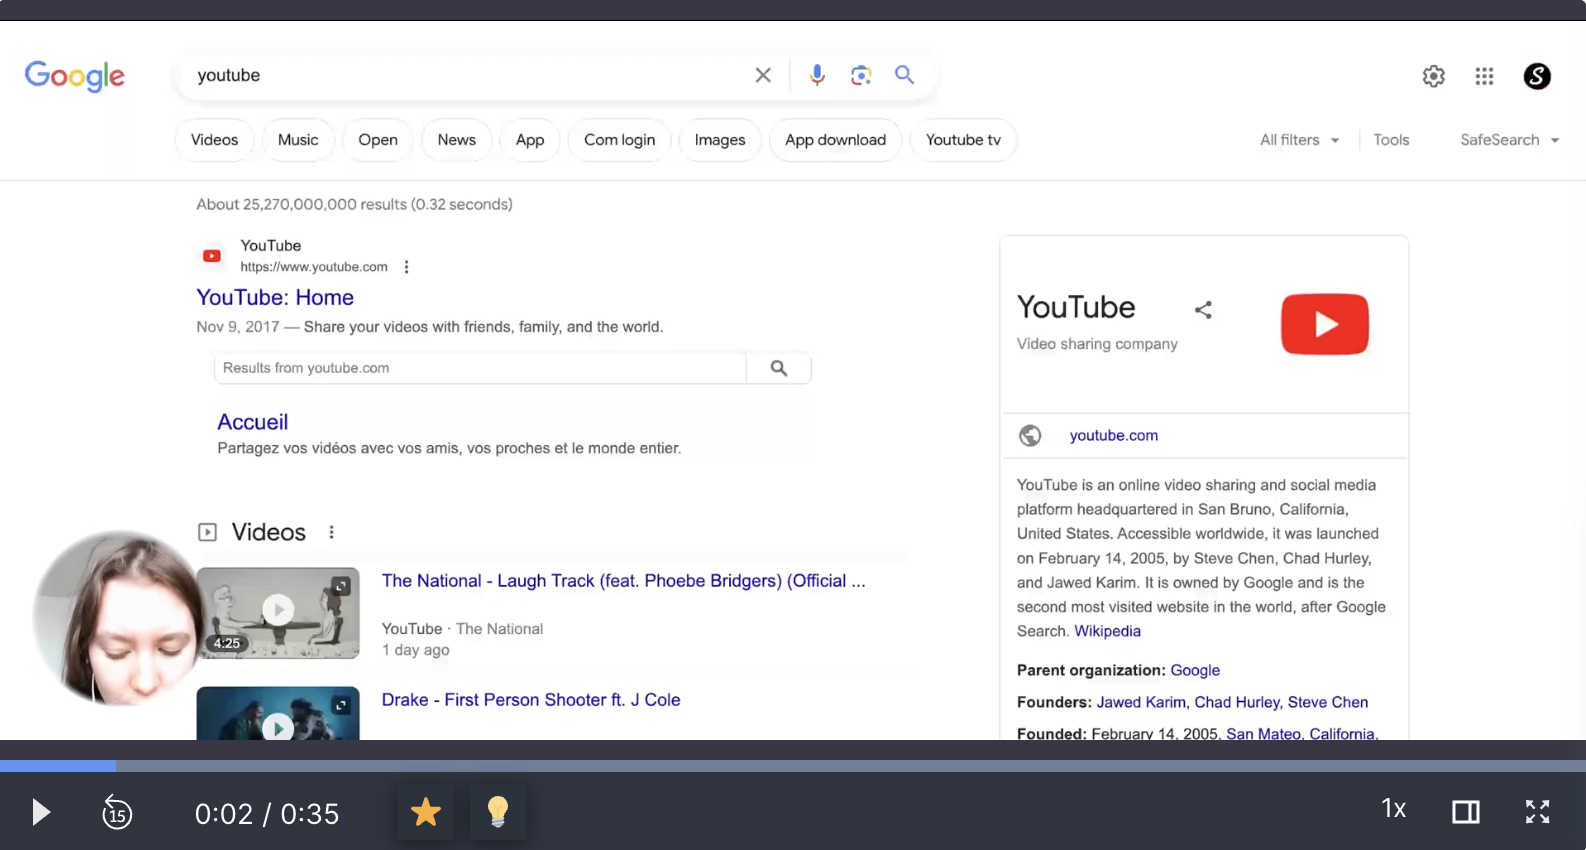Open the Accueil sitelink
The height and width of the screenshot is (850, 1586).
tap(253, 422)
